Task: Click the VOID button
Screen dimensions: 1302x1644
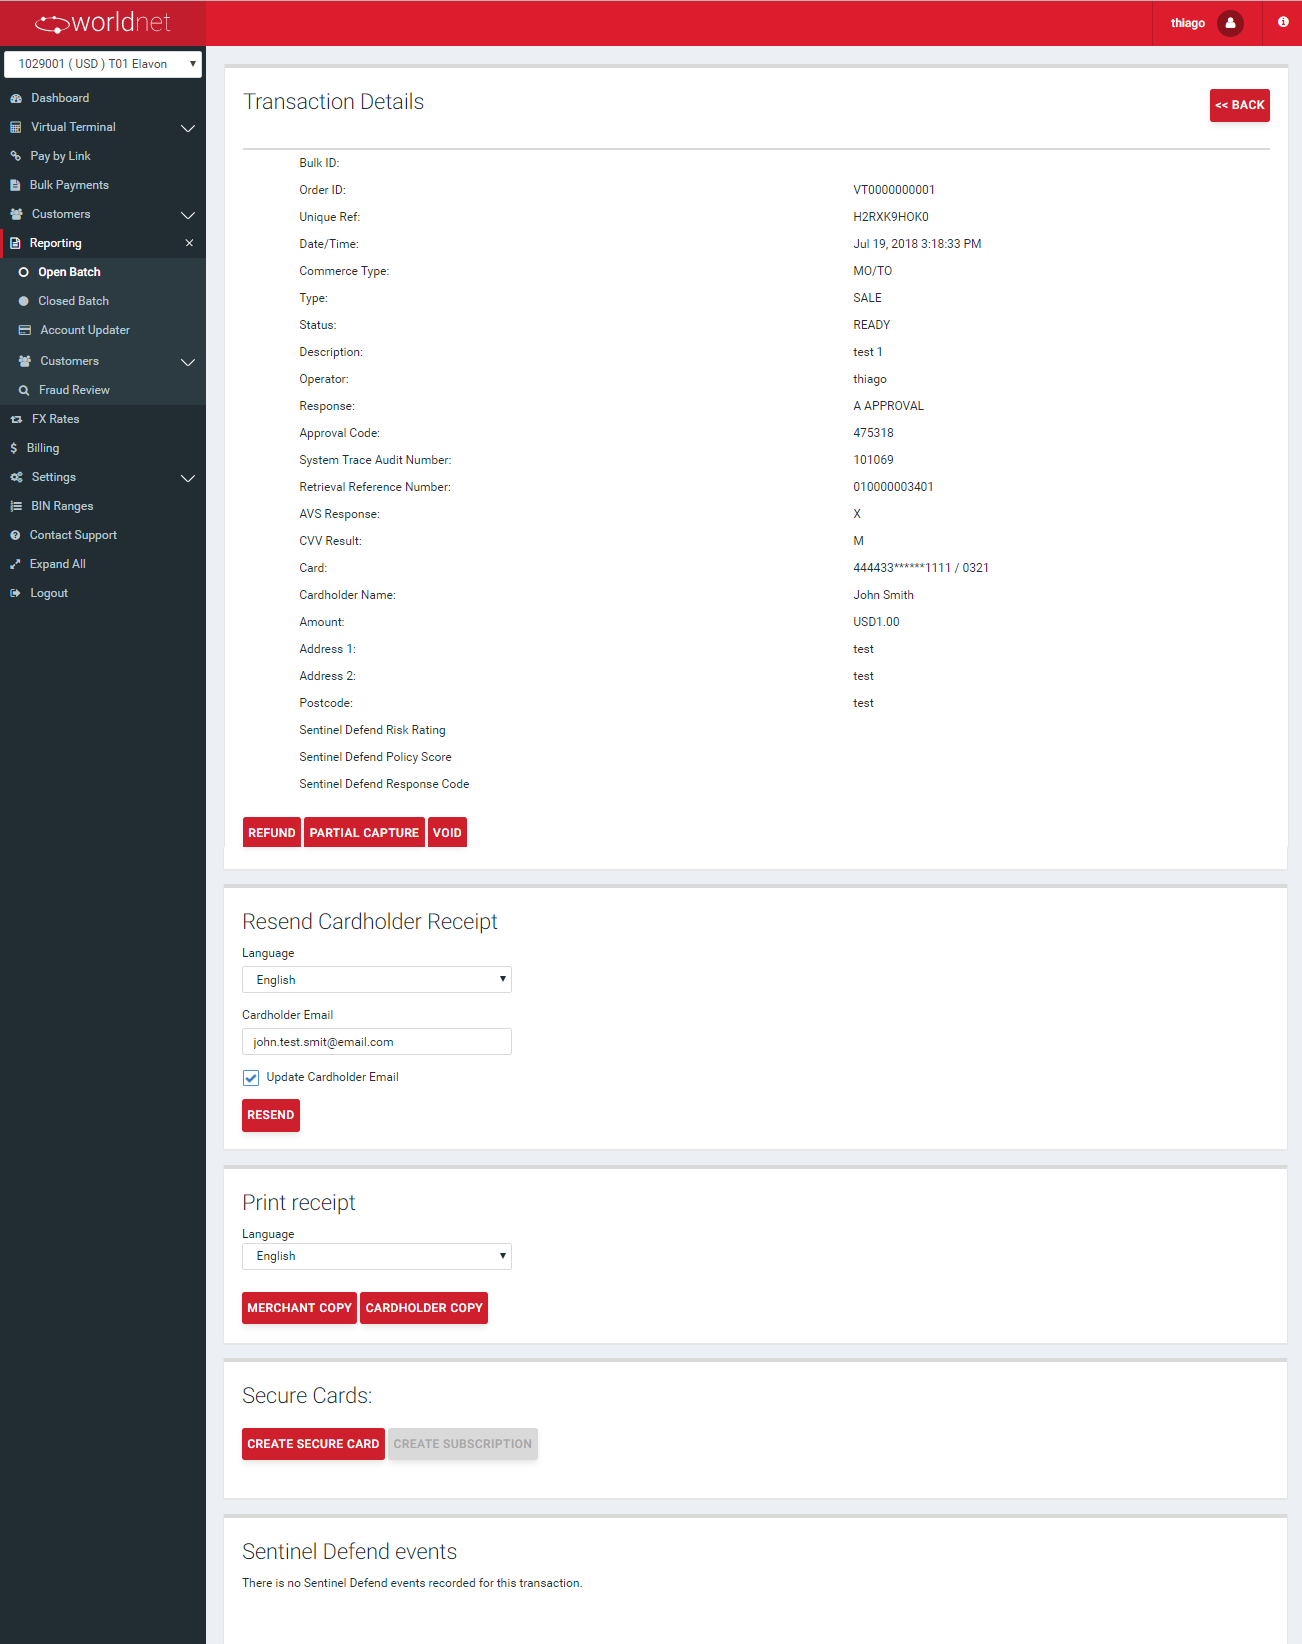Action: click(447, 832)
